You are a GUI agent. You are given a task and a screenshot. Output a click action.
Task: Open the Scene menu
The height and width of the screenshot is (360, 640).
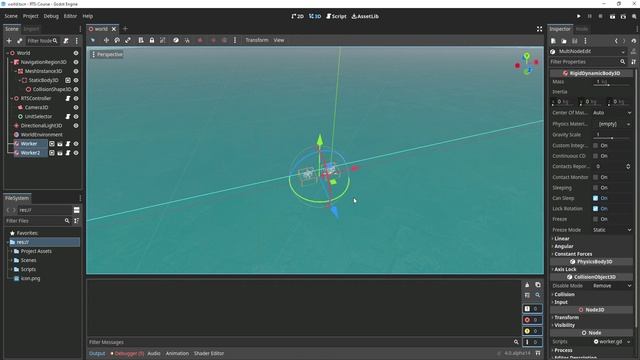click(11, 16)
